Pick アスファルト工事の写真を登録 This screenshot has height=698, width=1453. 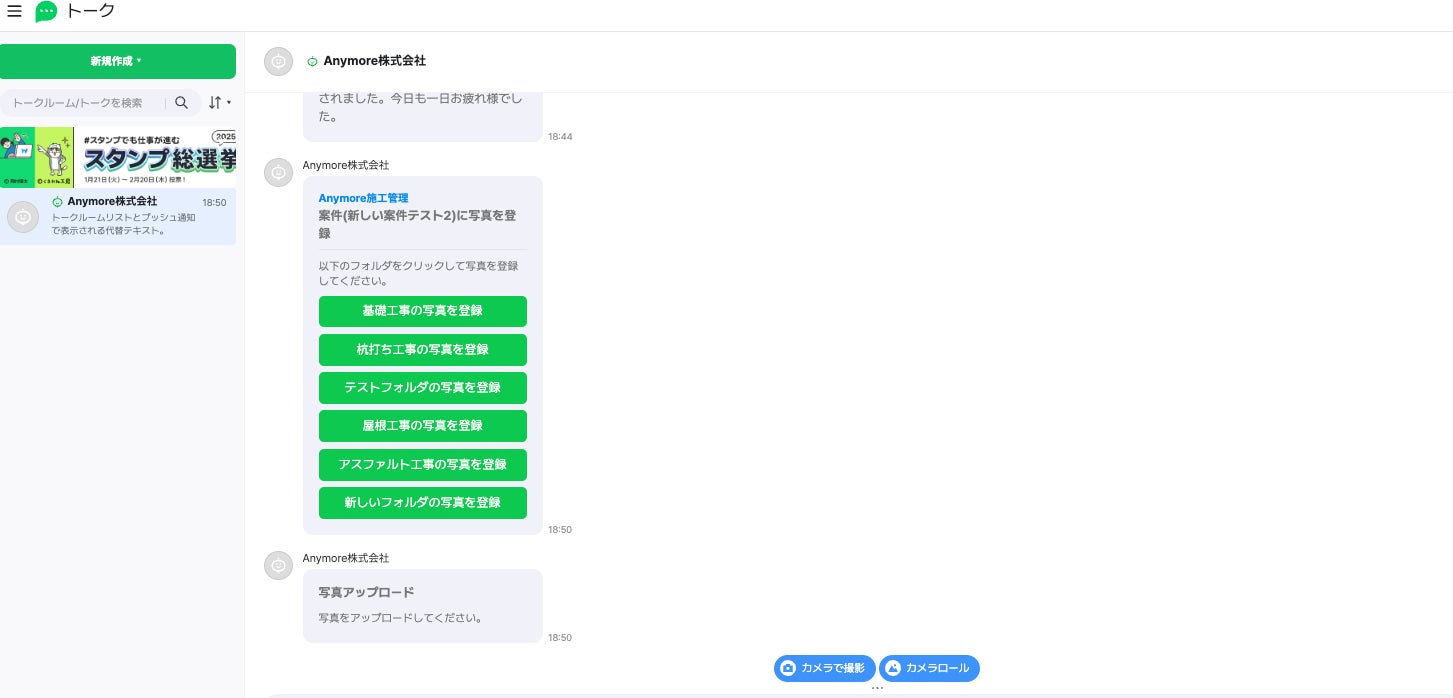tap(423, 465)
